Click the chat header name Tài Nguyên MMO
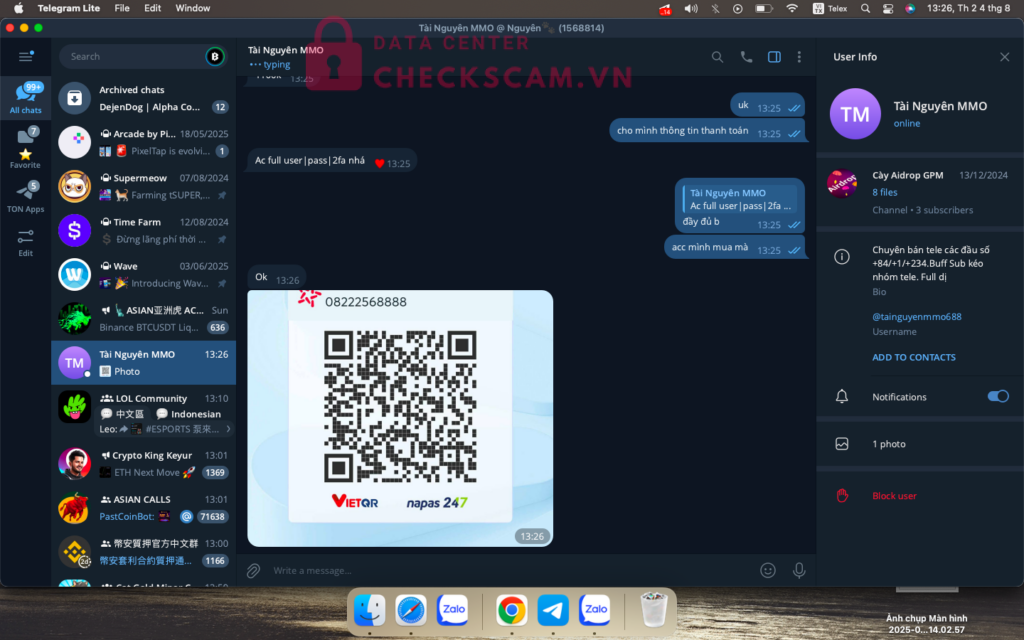Screen dimensions: 1024x640 285,50
